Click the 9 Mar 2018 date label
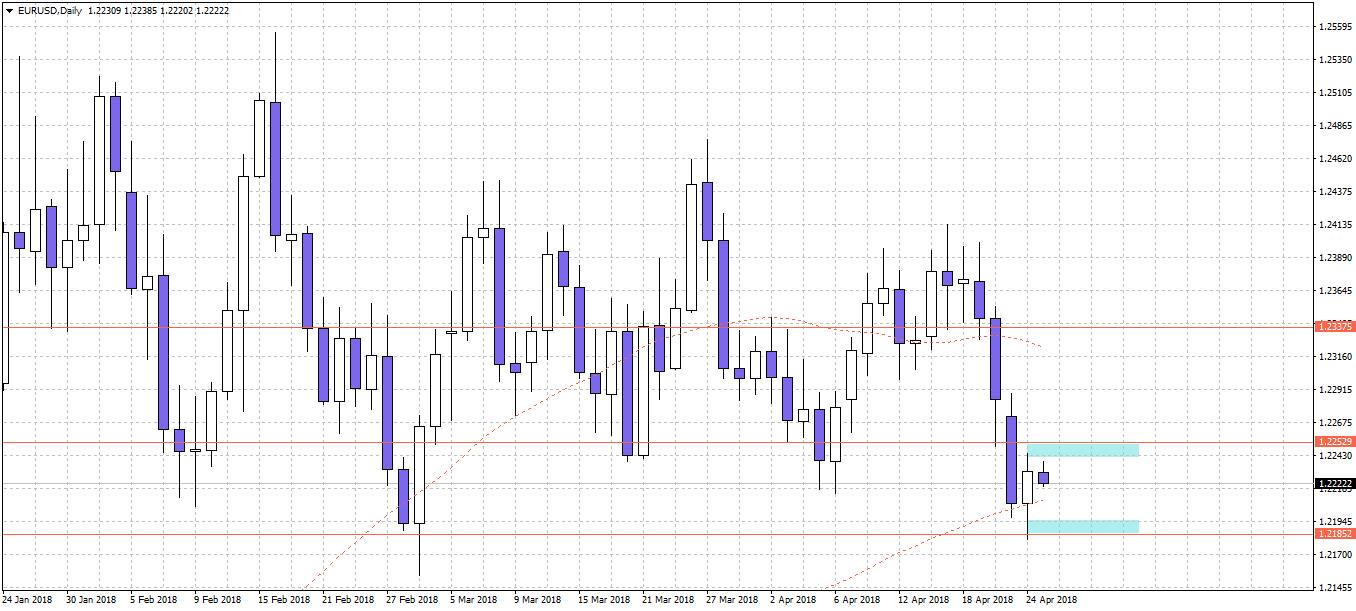Screen dimensions: 1356x611 coord(538,600)
